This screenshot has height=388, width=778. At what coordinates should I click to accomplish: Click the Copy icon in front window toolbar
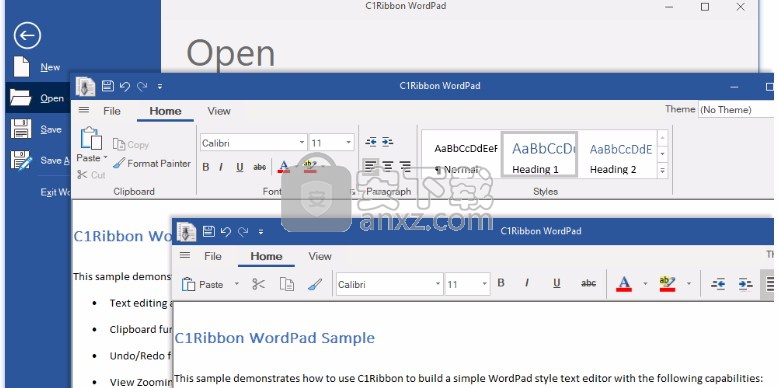[x=287, y=284]
